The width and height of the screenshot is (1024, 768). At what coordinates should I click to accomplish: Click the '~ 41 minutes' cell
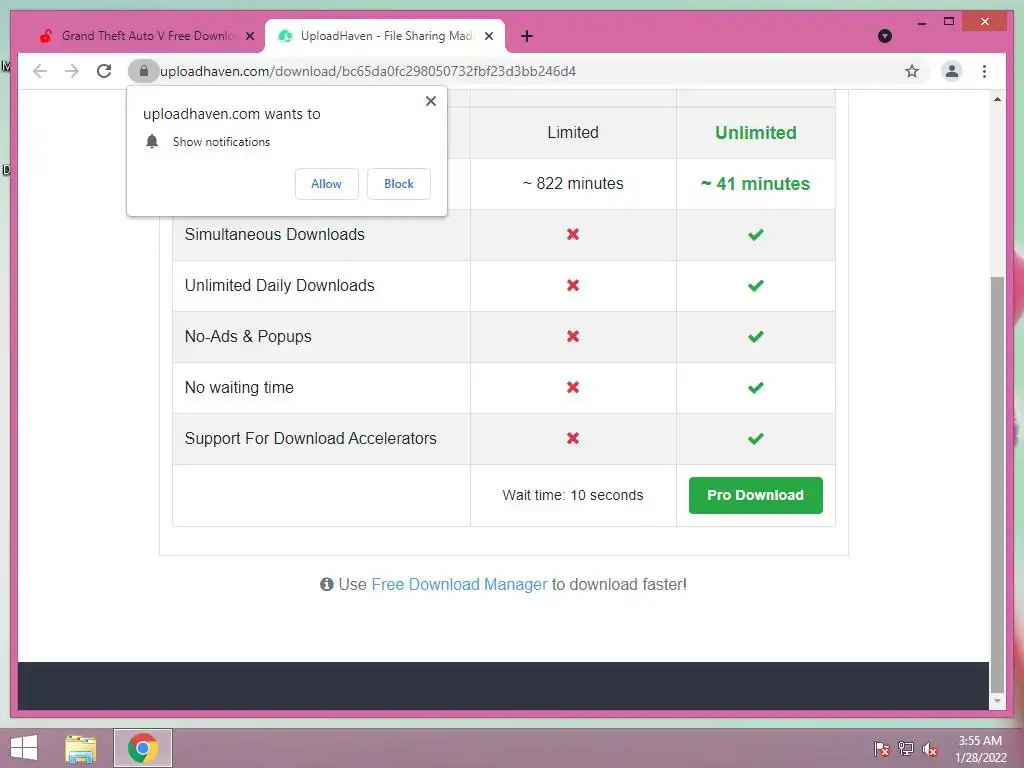756,184
